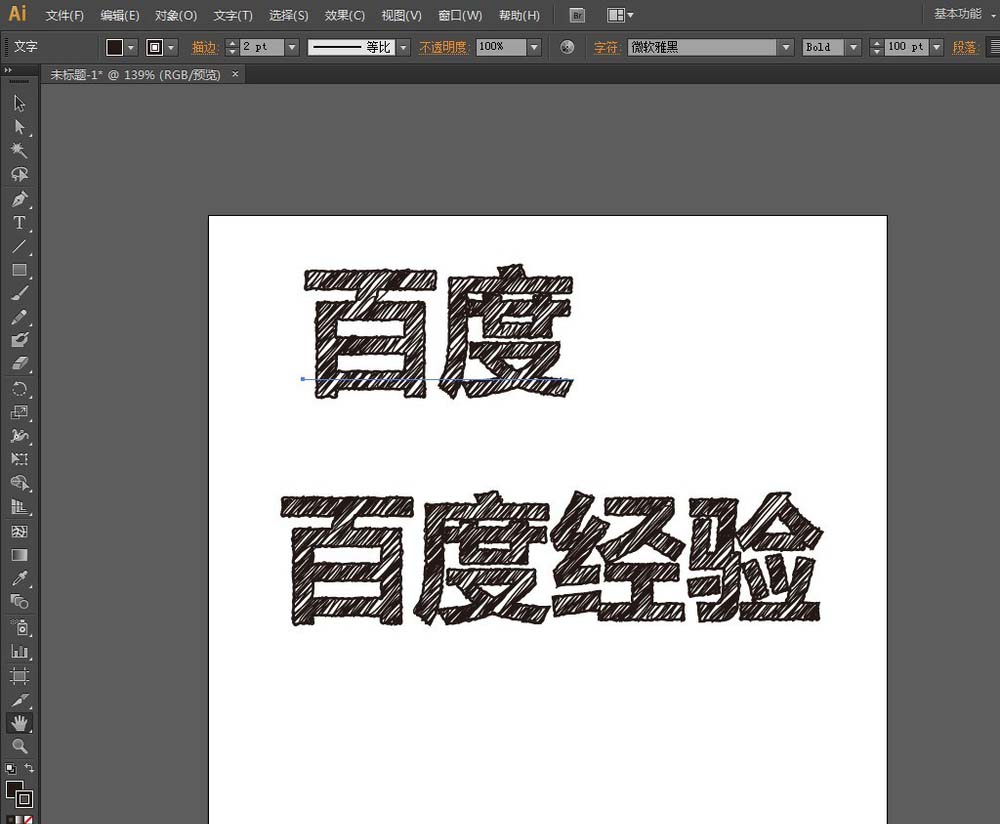Open the 文件(F) menu
This screenshot has width=1000, height=824.
tap(64, 15)
